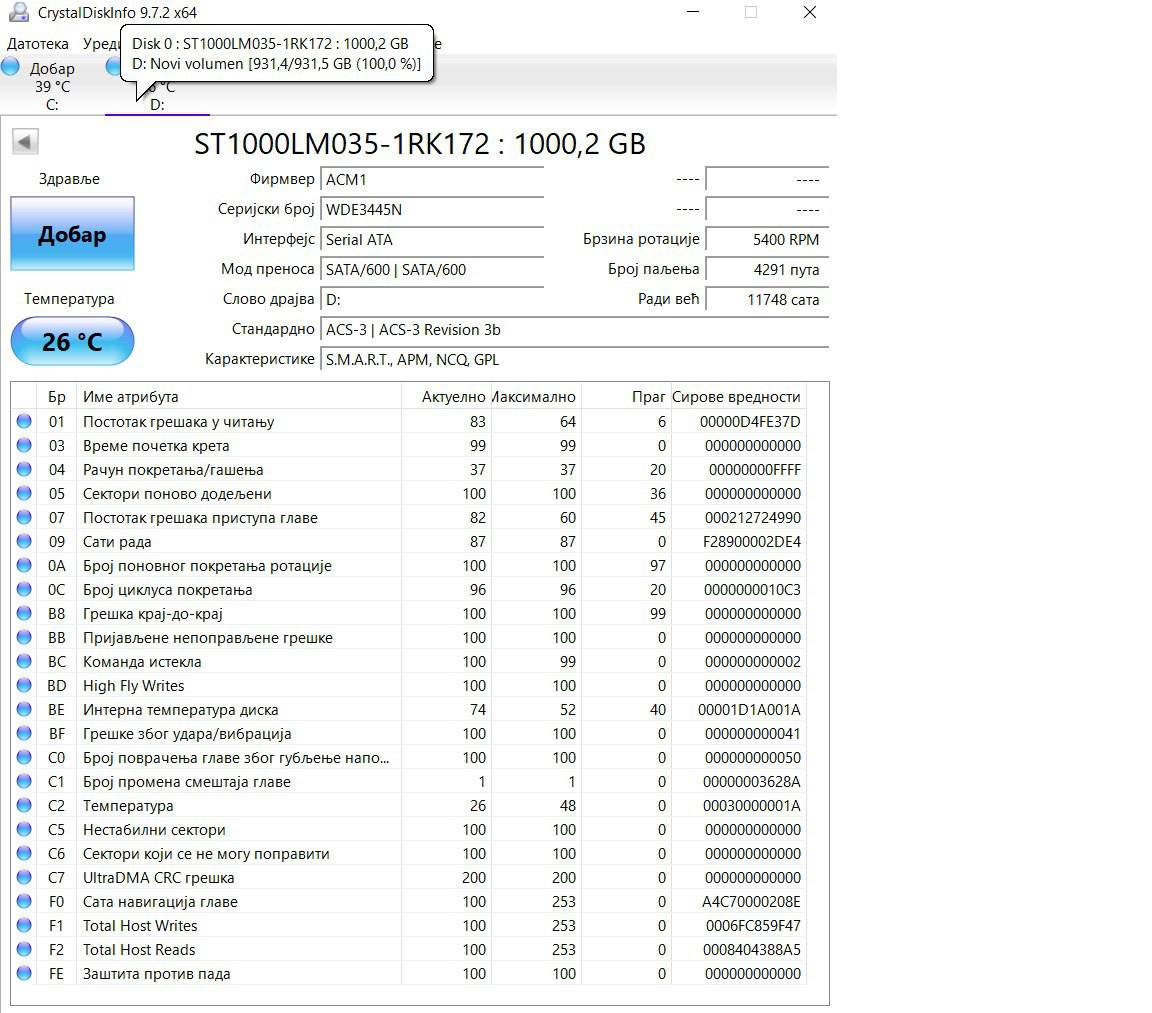Open the Датотека menu
Viewport: 1152px width, 1013px height.
[x=37, y=43]
